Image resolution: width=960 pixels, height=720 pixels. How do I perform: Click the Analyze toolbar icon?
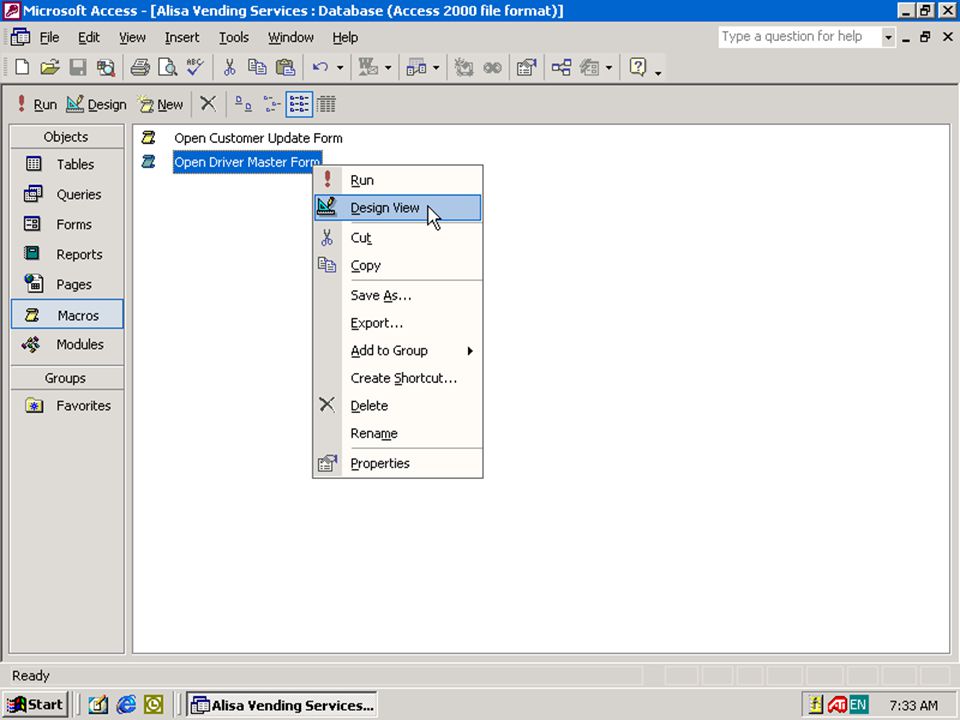click(416, 67)
